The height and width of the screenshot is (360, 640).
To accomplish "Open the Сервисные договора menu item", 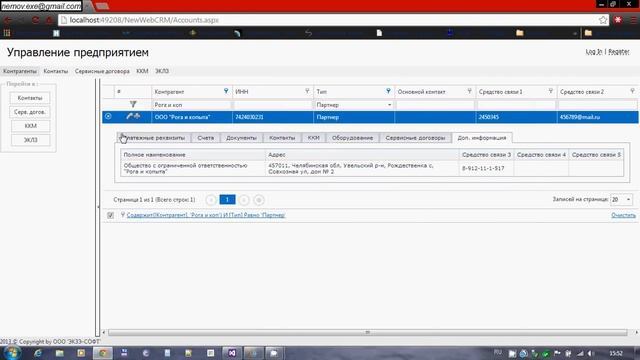I will pos(102,71).
